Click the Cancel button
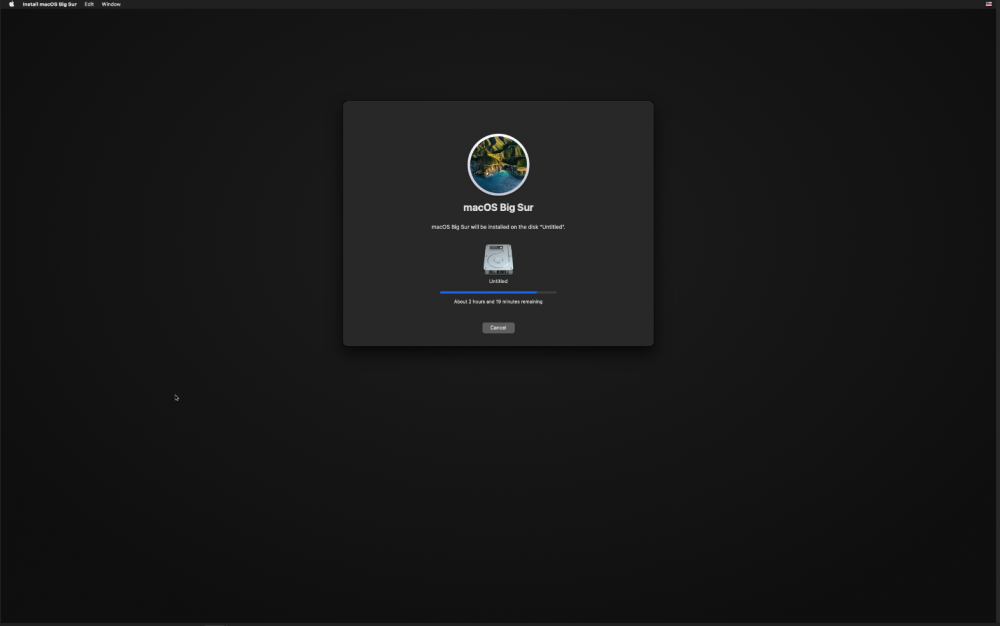This screenshot has height=626, width=1000. tap(498, 328)
